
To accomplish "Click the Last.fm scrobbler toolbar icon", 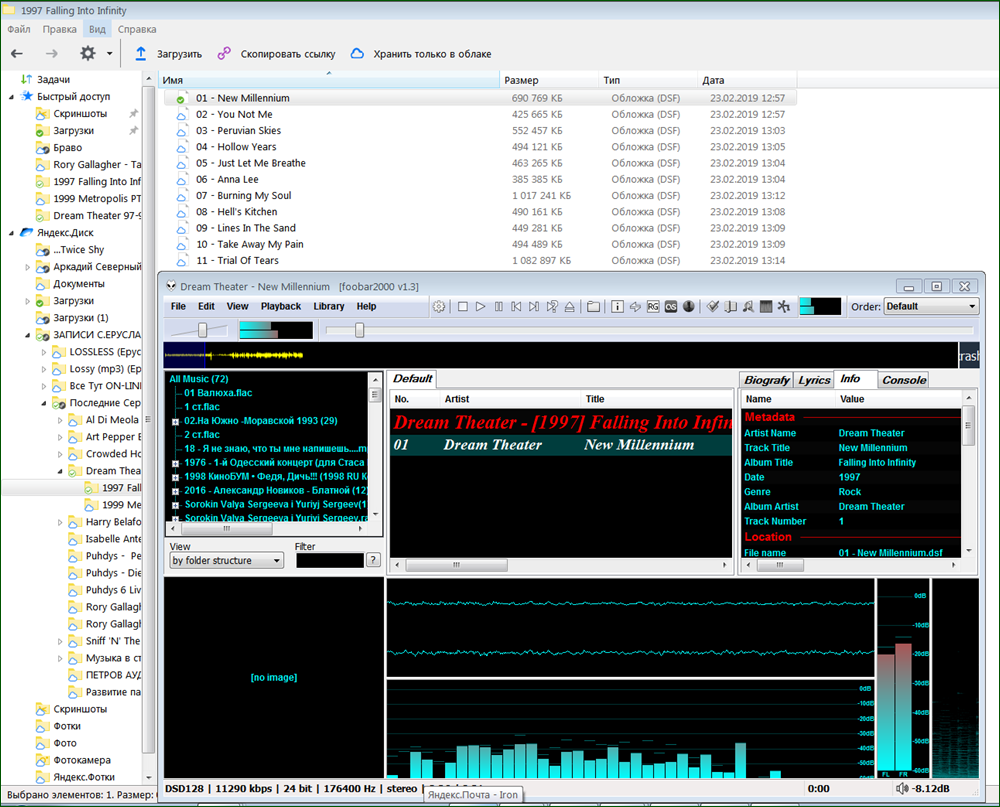I will pyautogui.click(x=671, y=307).
